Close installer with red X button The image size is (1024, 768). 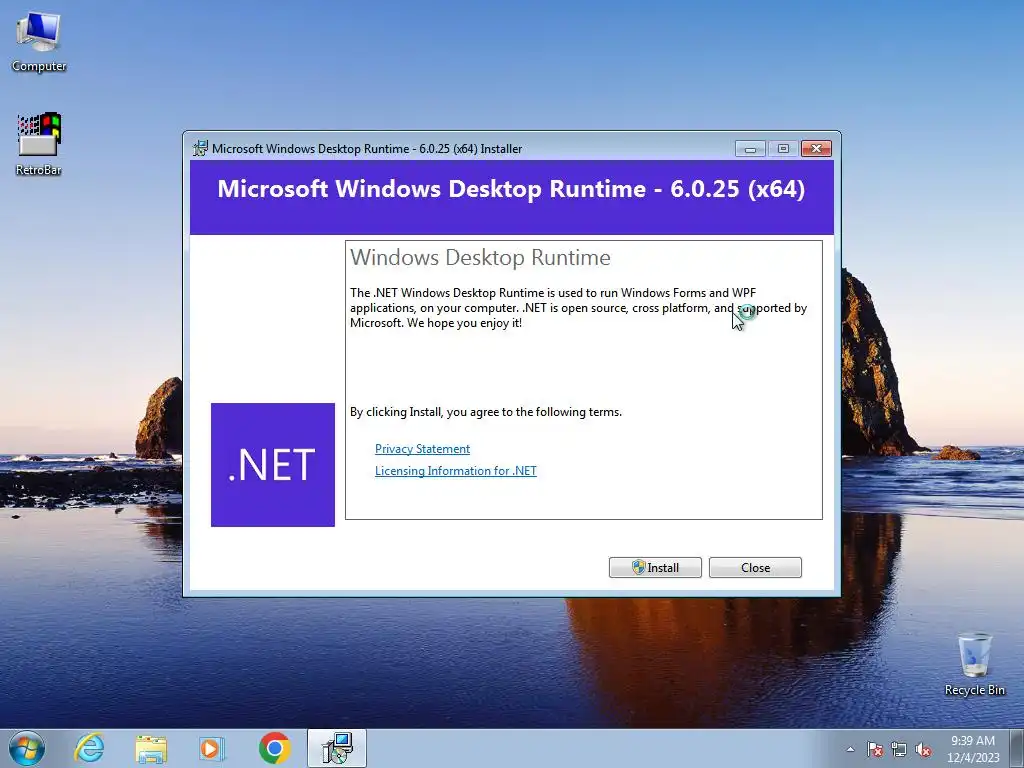(x=816, y=149)
